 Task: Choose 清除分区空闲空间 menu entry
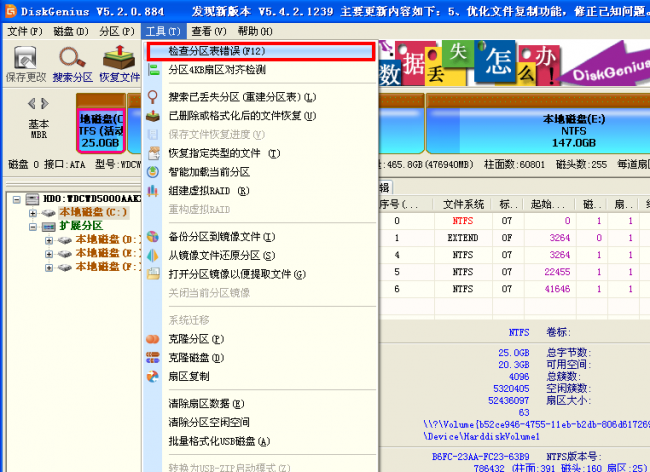261,422
